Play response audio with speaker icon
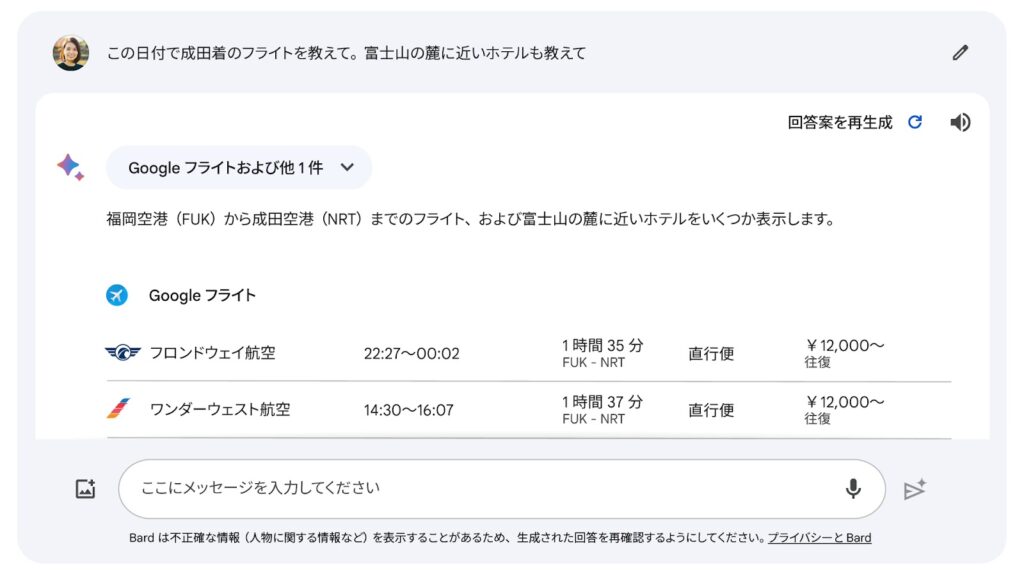Screen dimensions: 1024x576 coord(960,122)
